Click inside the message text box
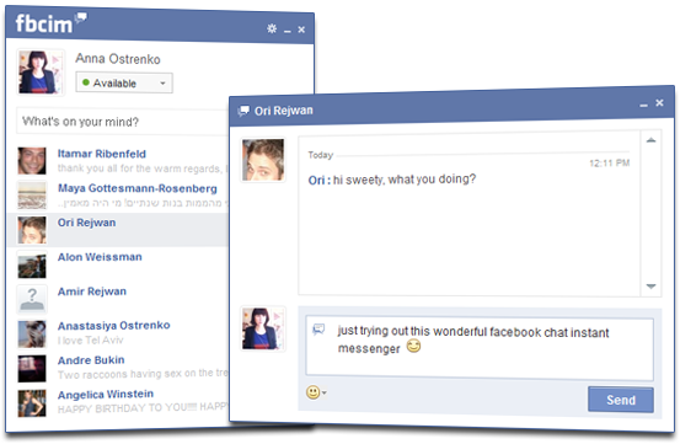680x444 pixels. pyautogui.click(x=479, y=347)
